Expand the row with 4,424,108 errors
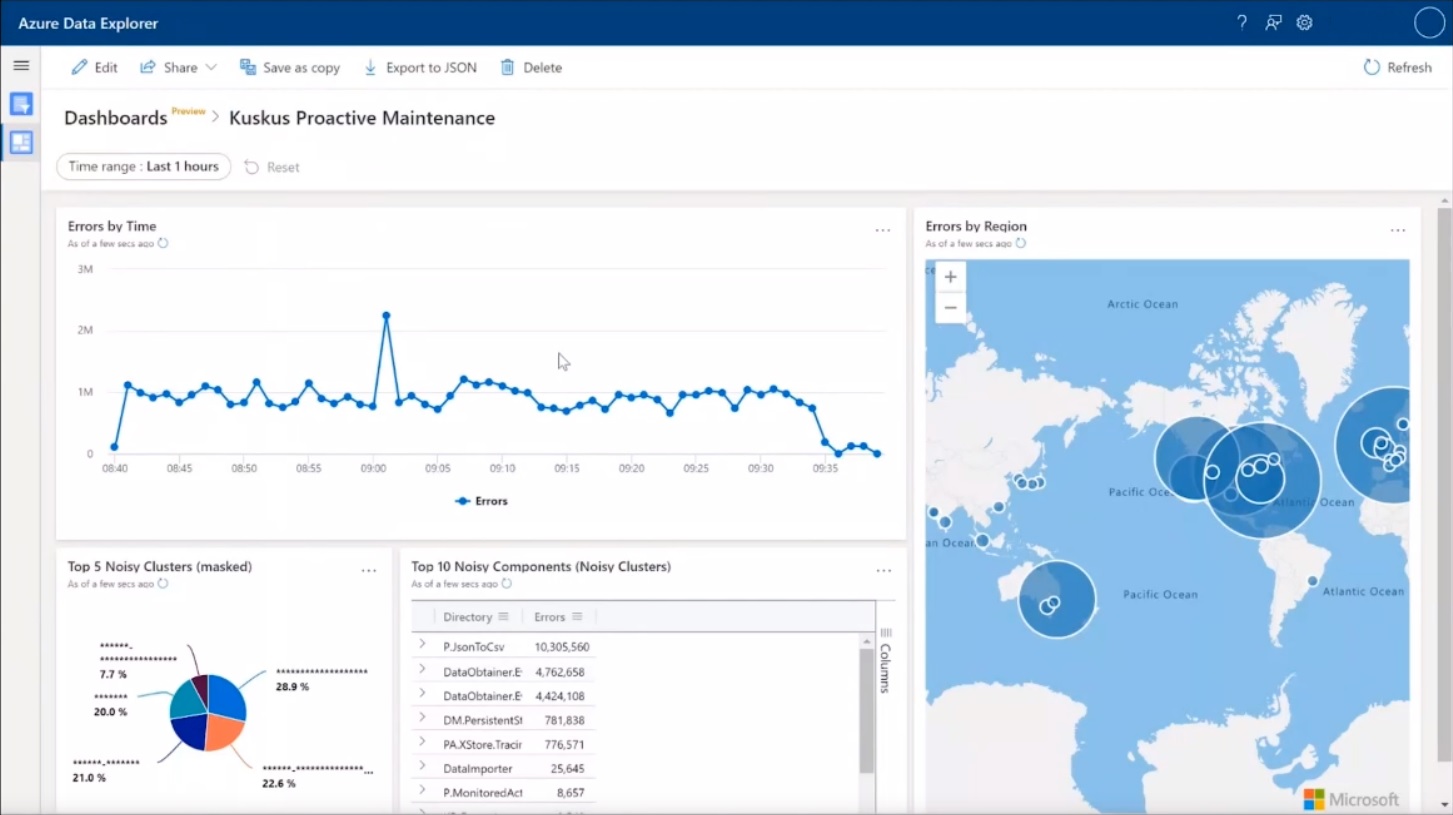 (x=422, y=694)
